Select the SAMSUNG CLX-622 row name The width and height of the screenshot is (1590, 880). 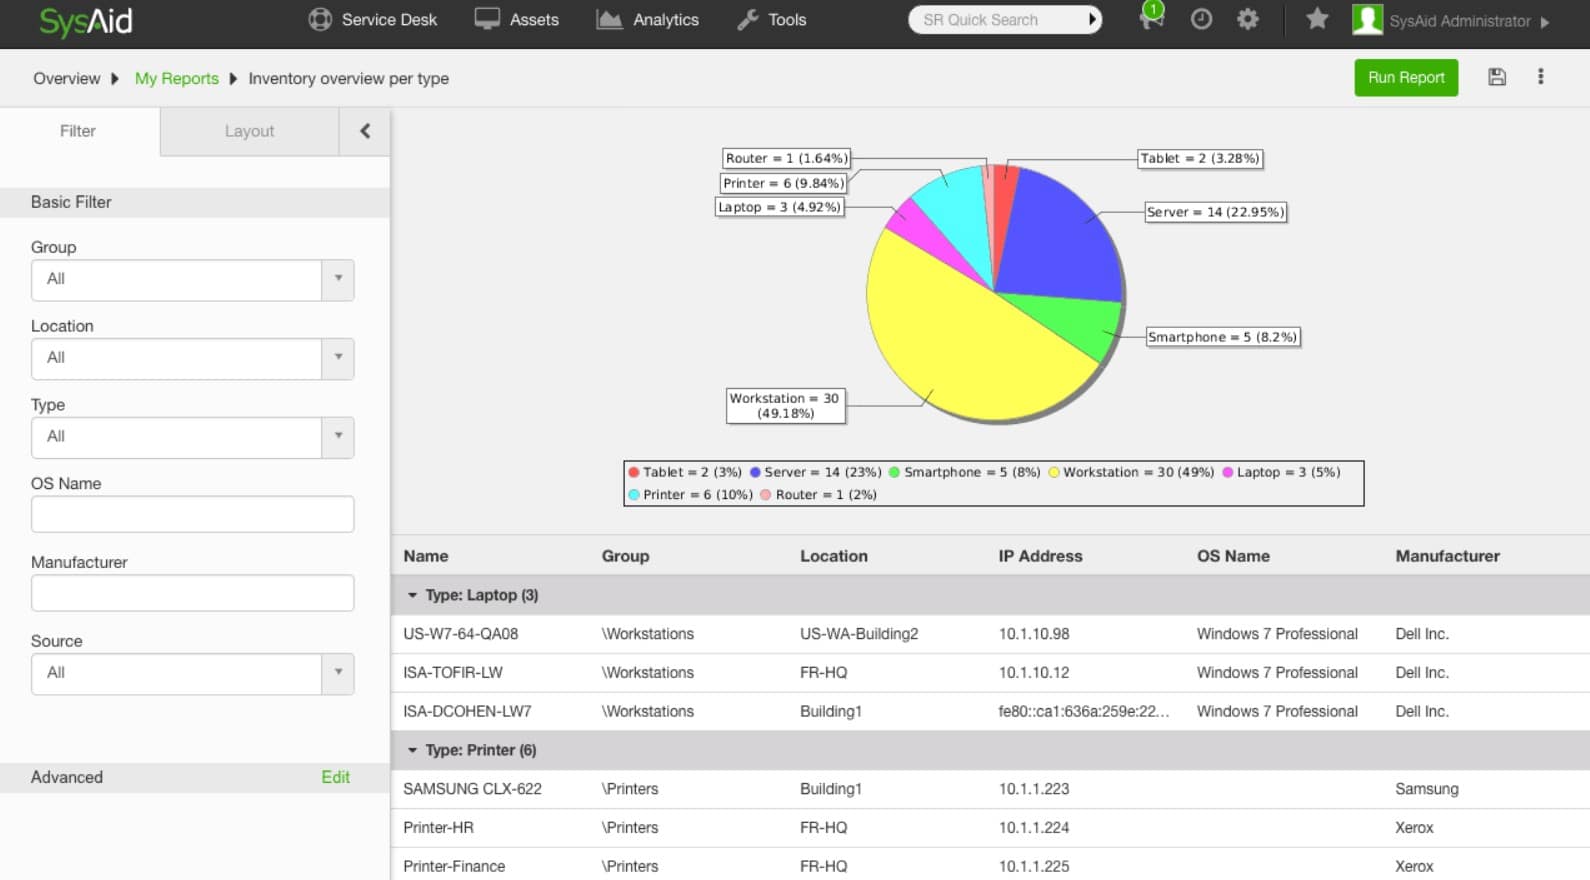tap(472, 789)
